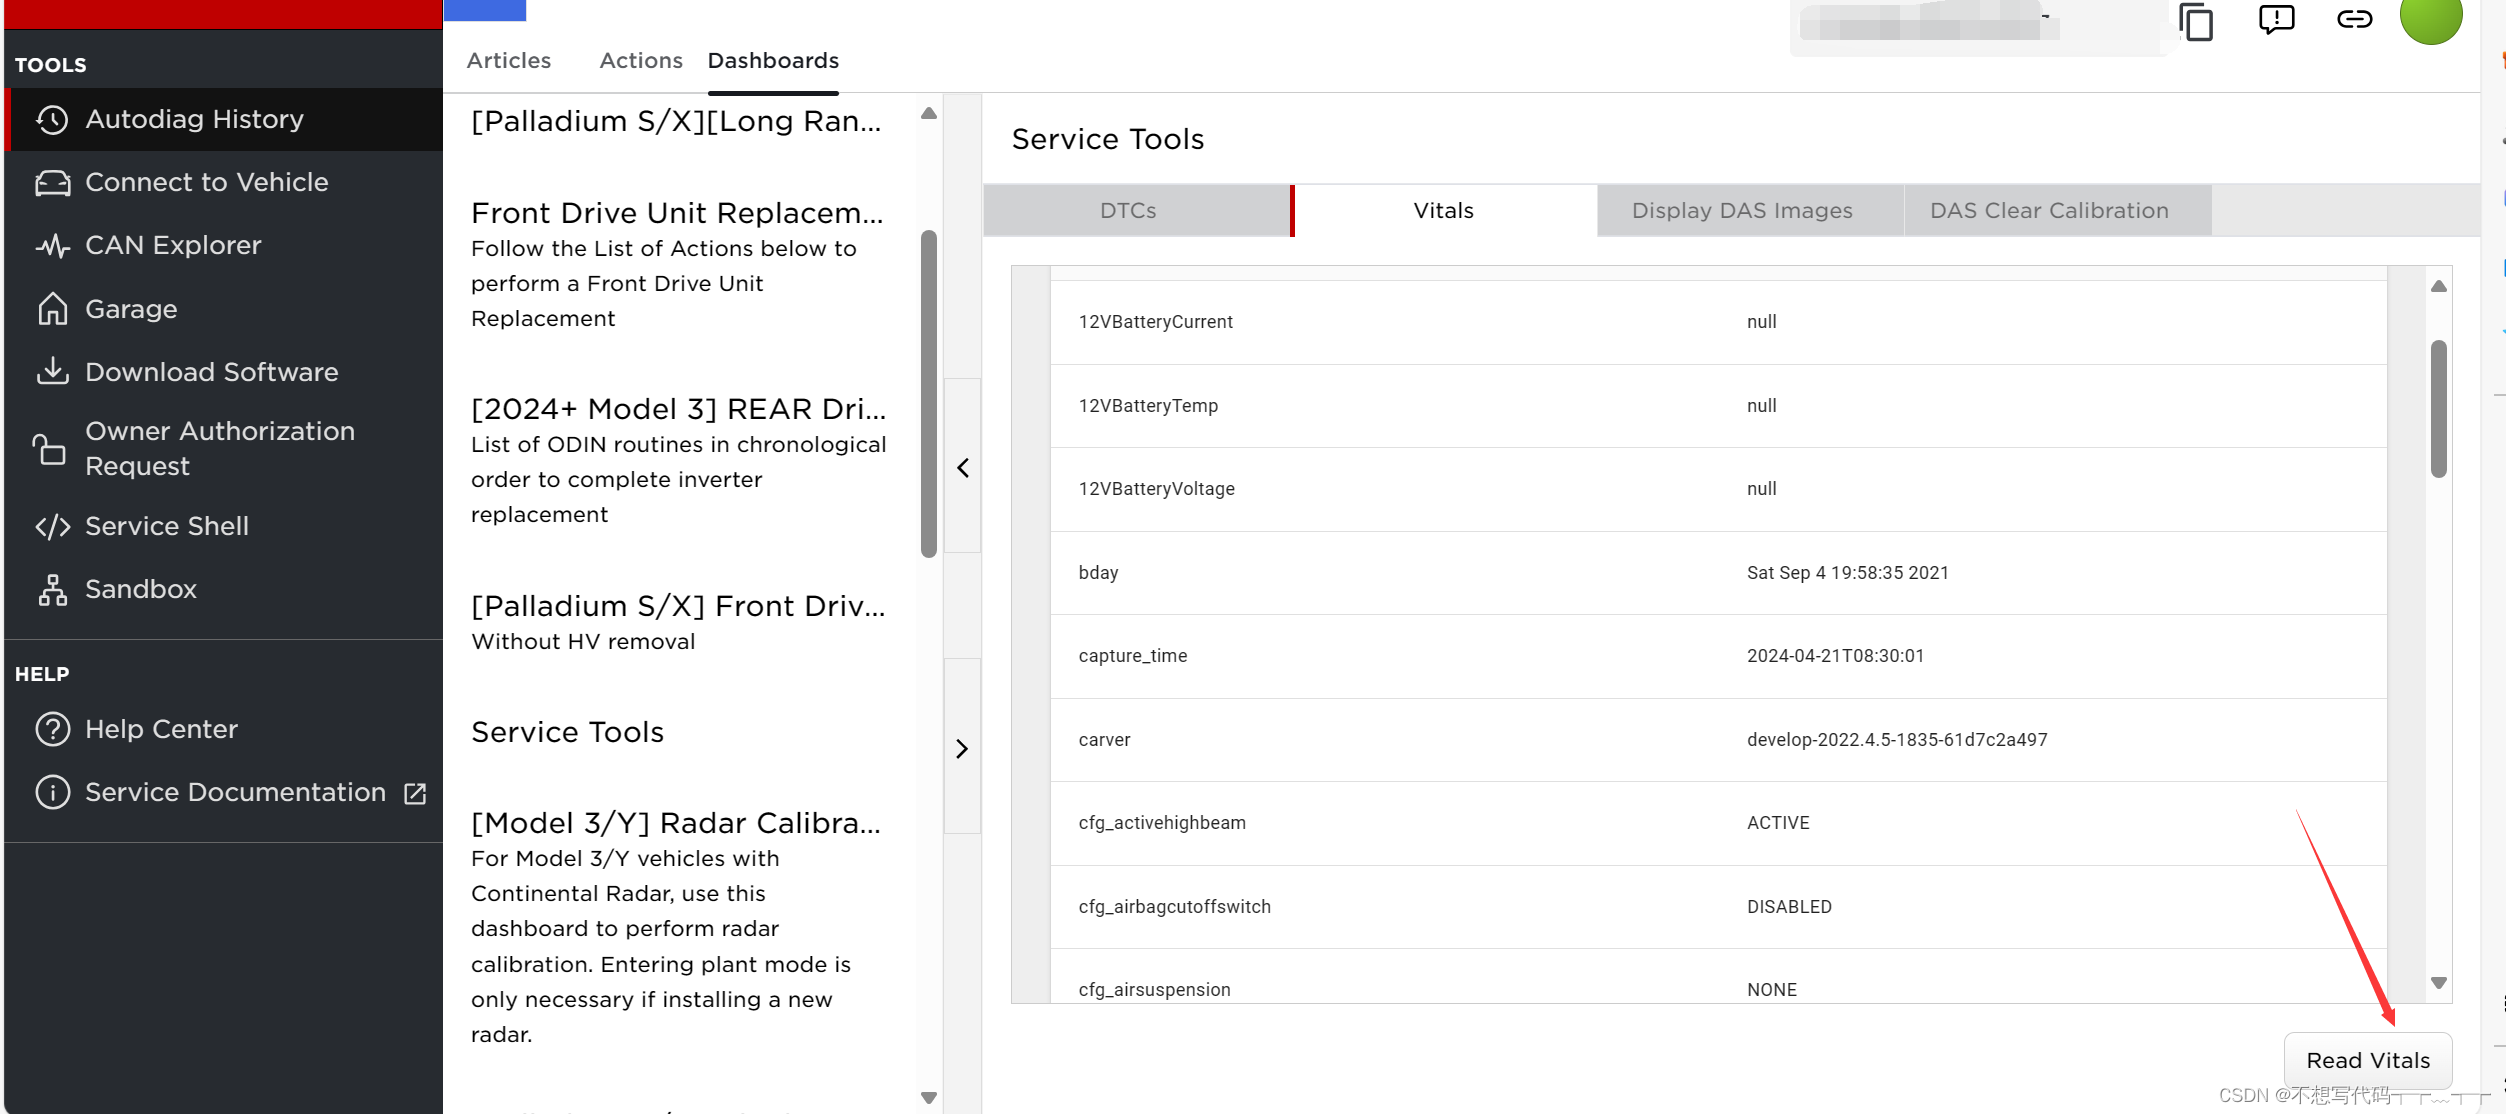Image resolution: width=2506 pixels, height=1114 pixels.
Task: Expand the panel with right chevron
Action: click(962, 748)
